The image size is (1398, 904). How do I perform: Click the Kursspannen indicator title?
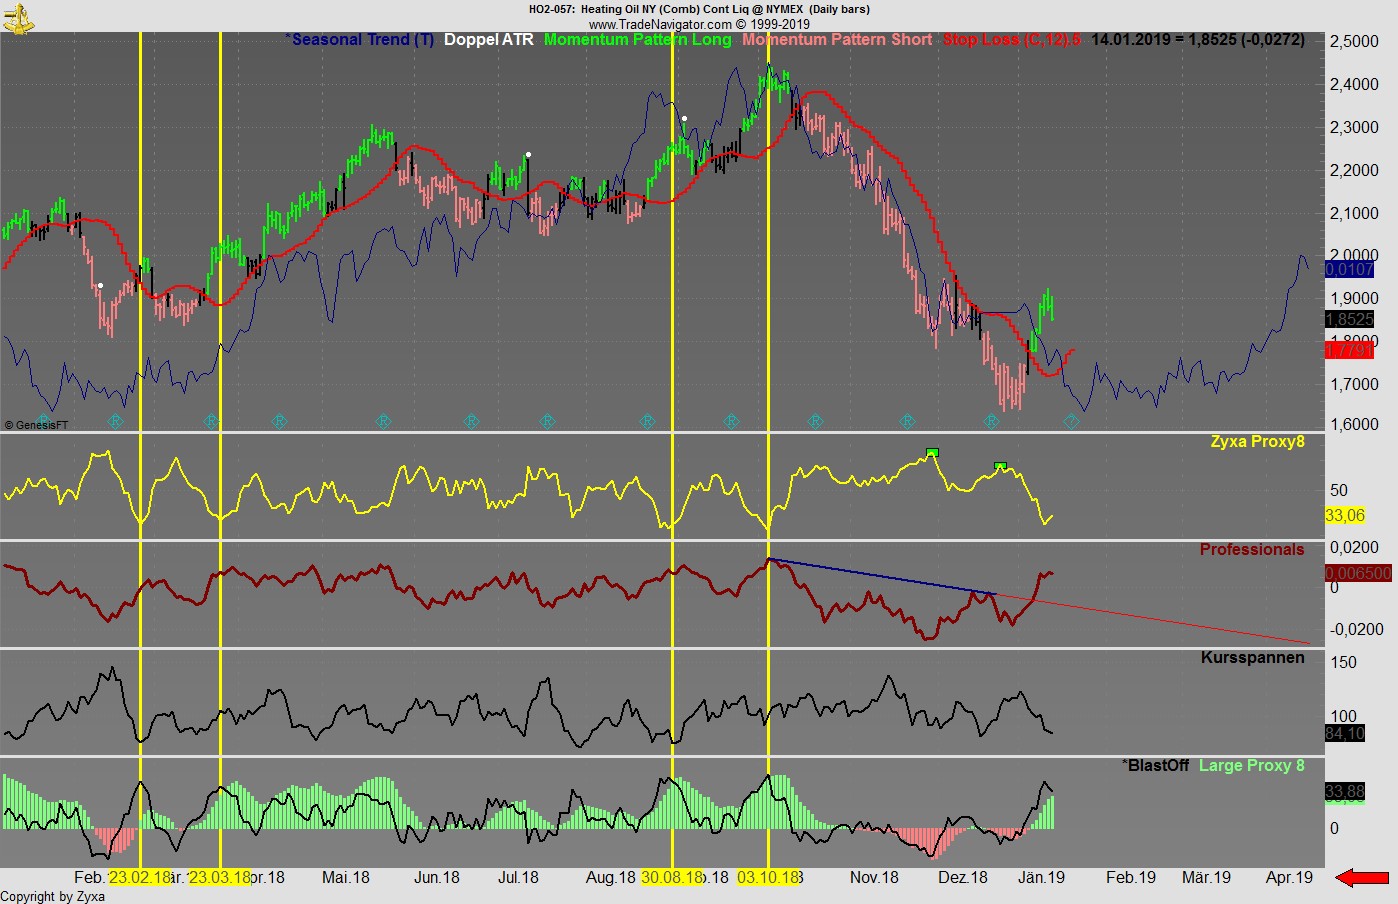(x=1252, y=657)
